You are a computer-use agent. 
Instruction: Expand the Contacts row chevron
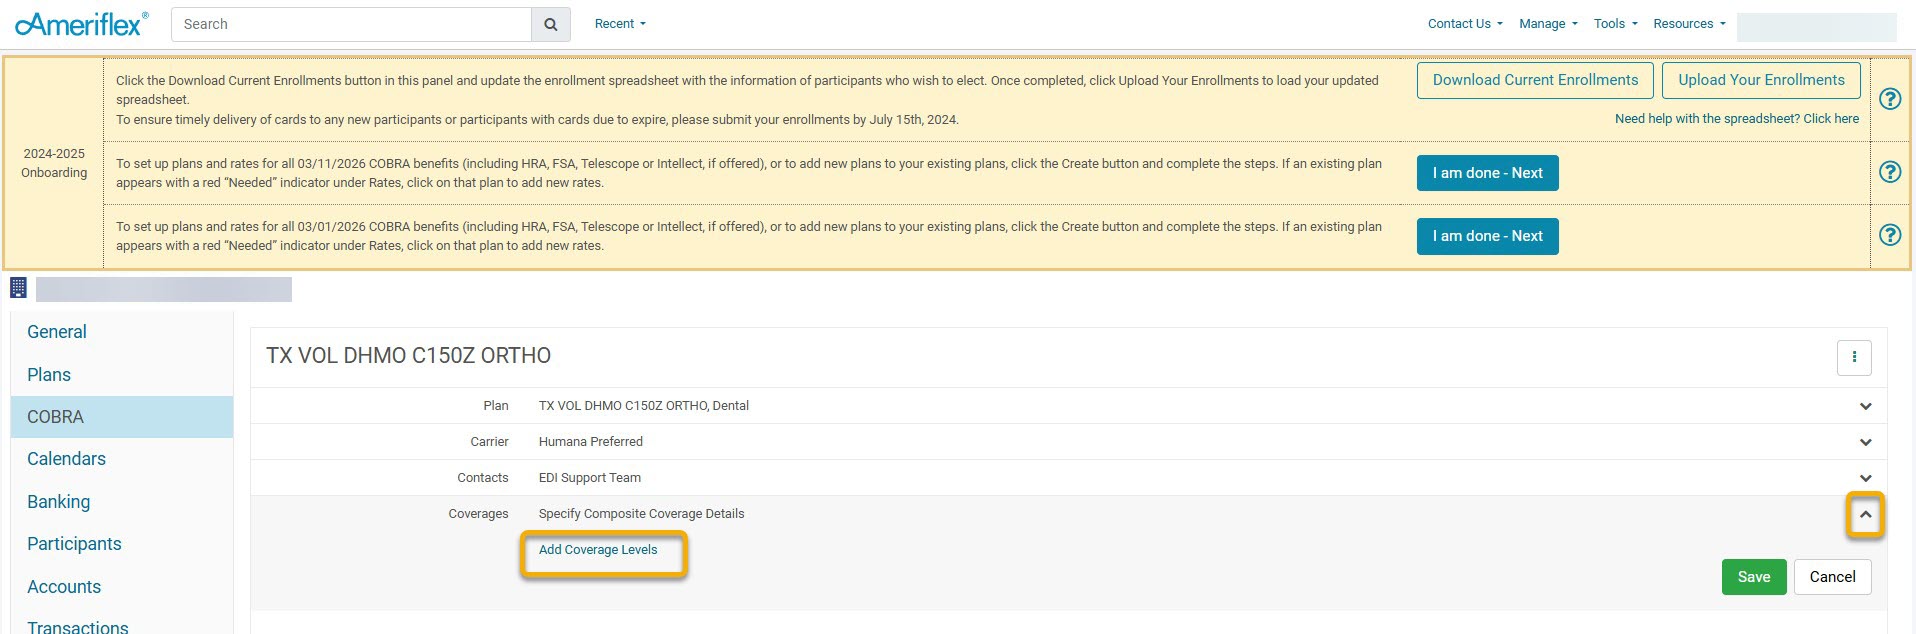1865,478
